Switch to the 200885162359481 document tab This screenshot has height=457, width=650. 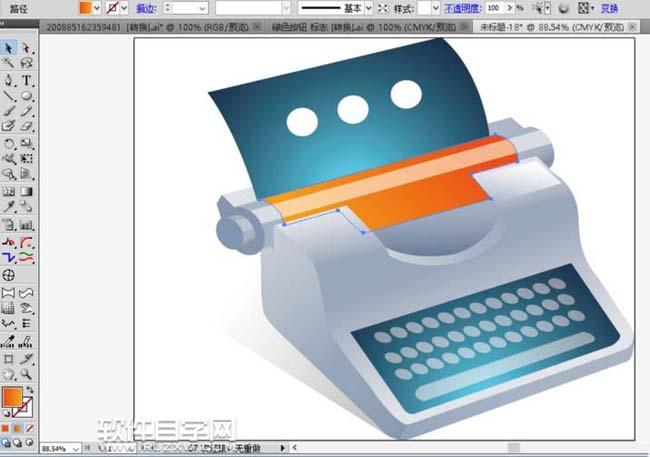(x=147, y=27)
